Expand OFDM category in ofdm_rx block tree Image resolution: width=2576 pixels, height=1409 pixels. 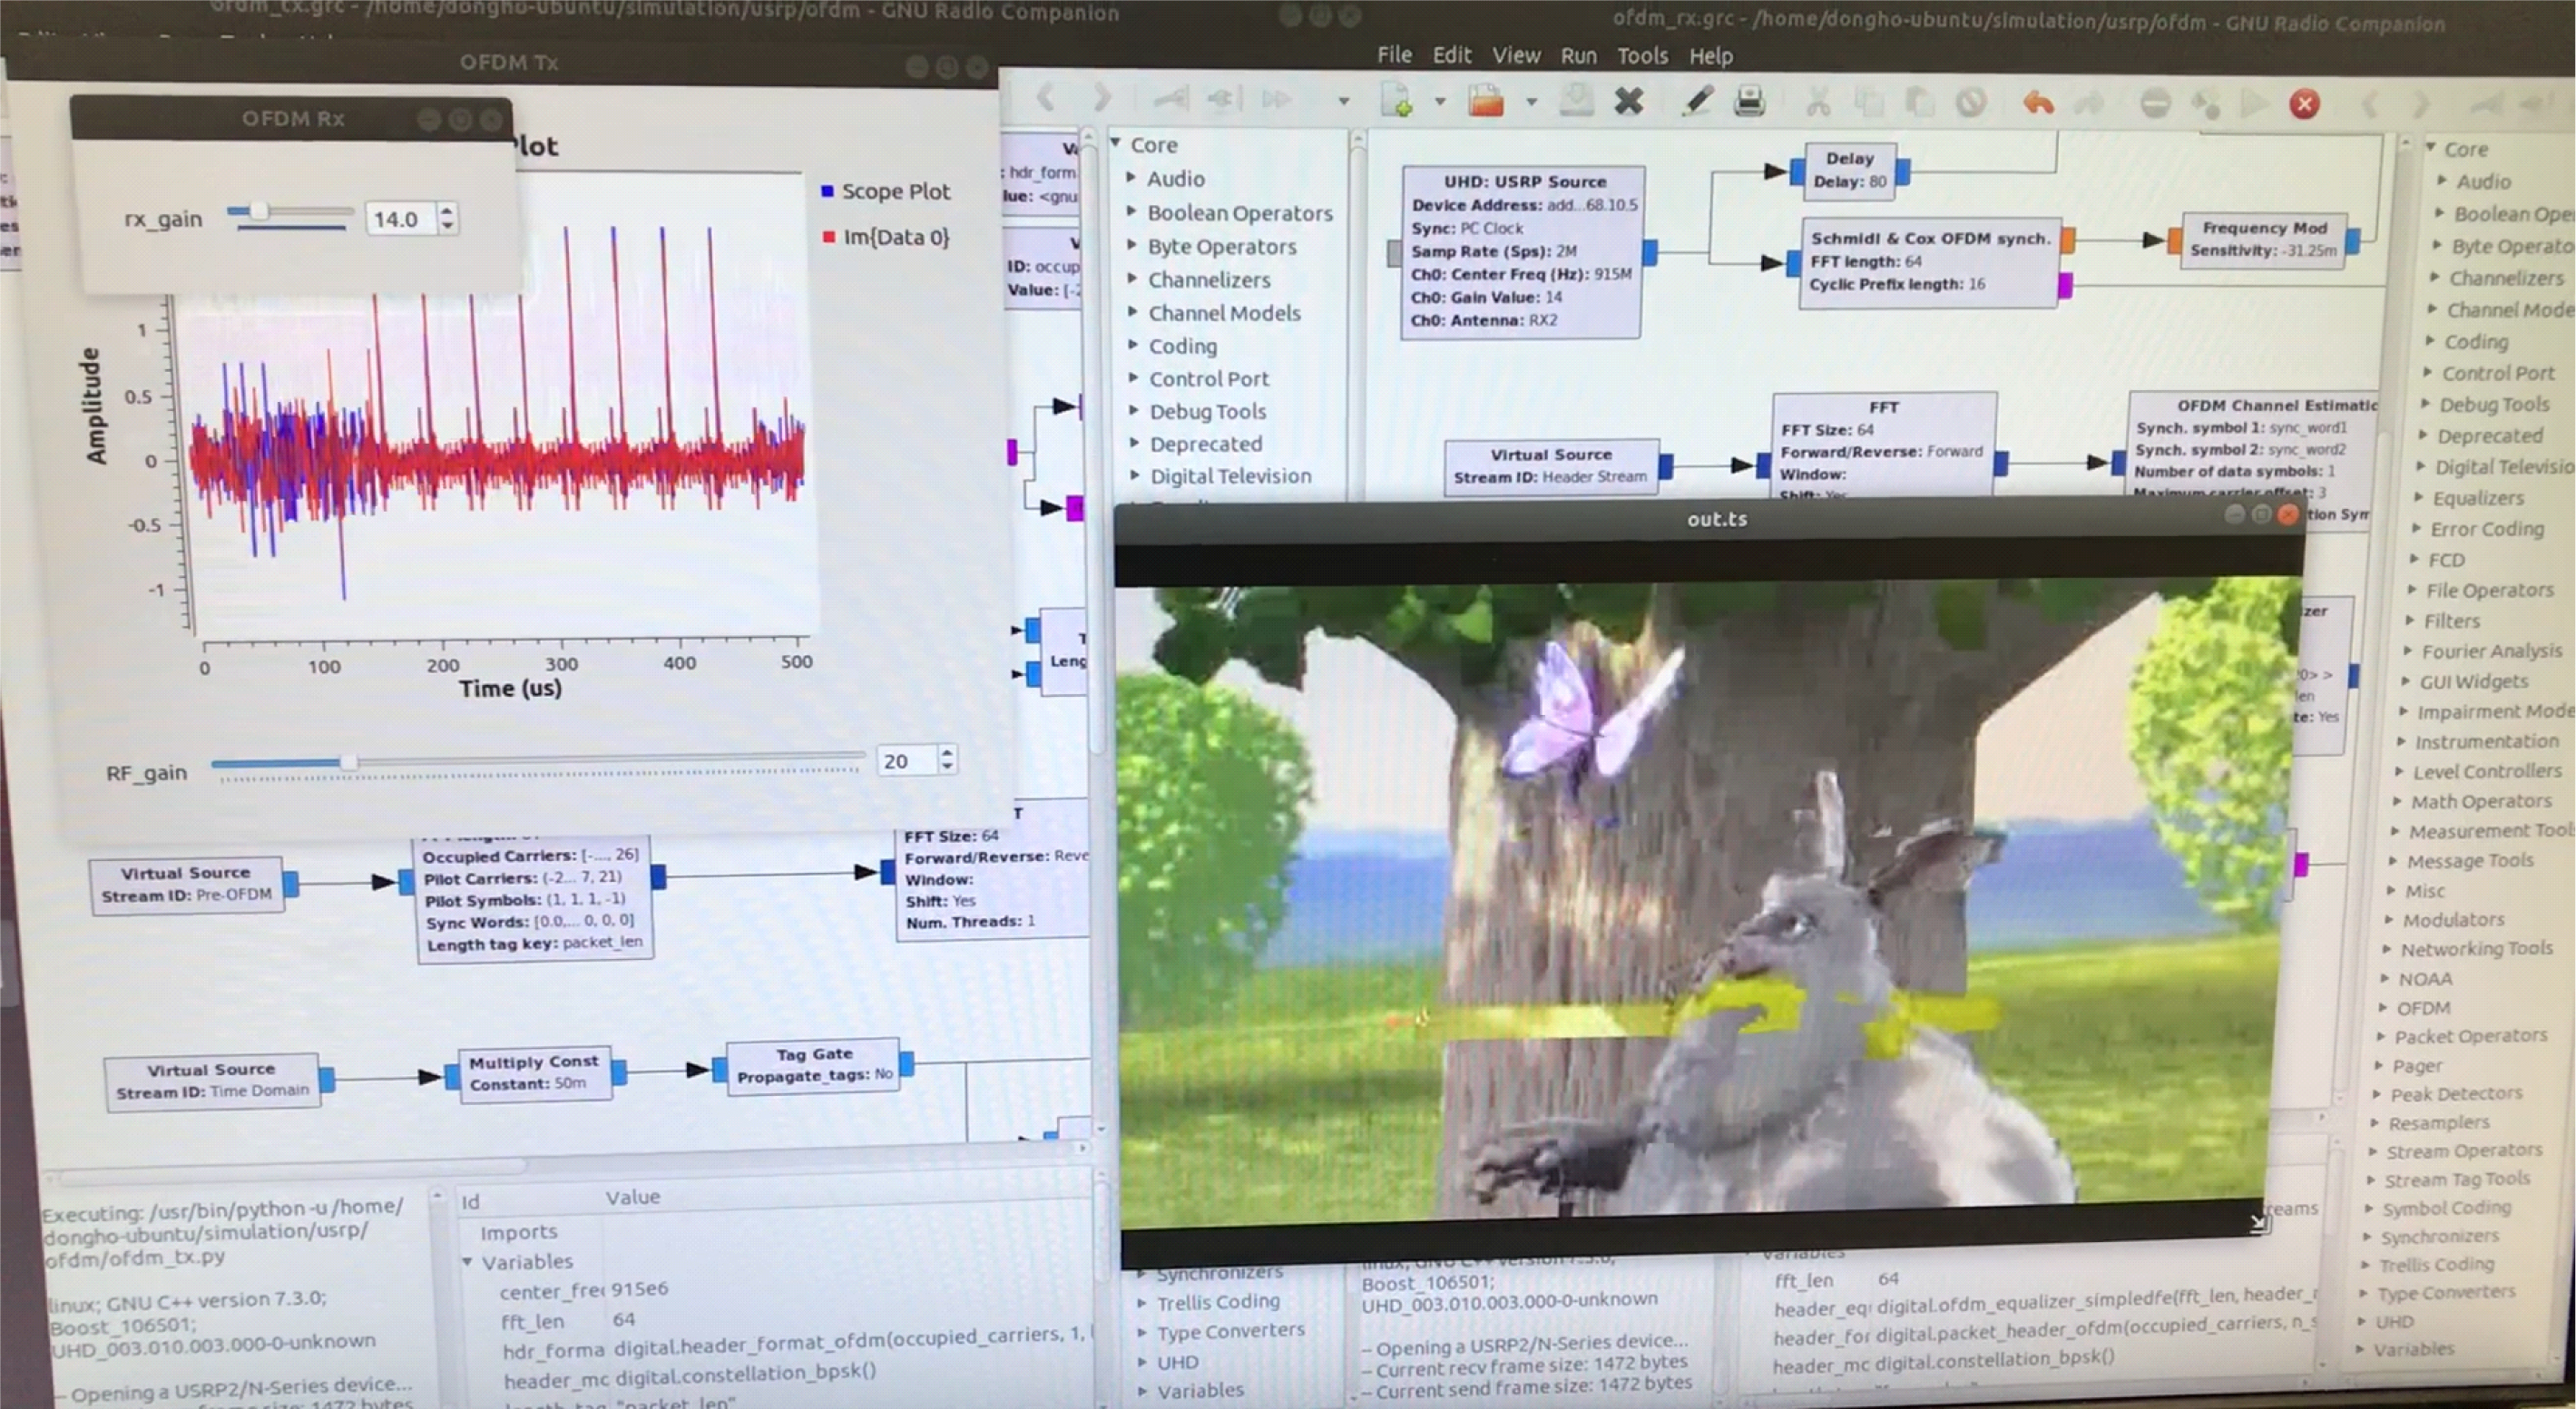[x=2382, y=1007]
